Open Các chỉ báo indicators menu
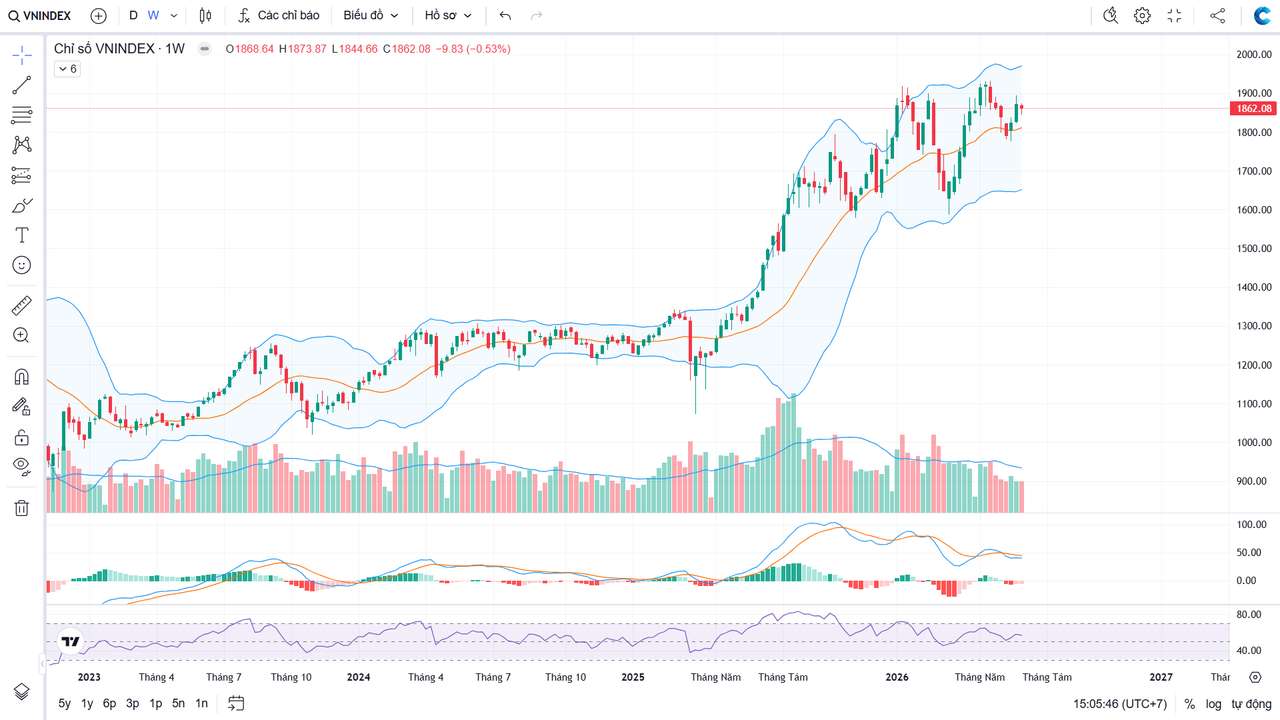This screenshot has width=1280, height=720. tap(279, 16)
